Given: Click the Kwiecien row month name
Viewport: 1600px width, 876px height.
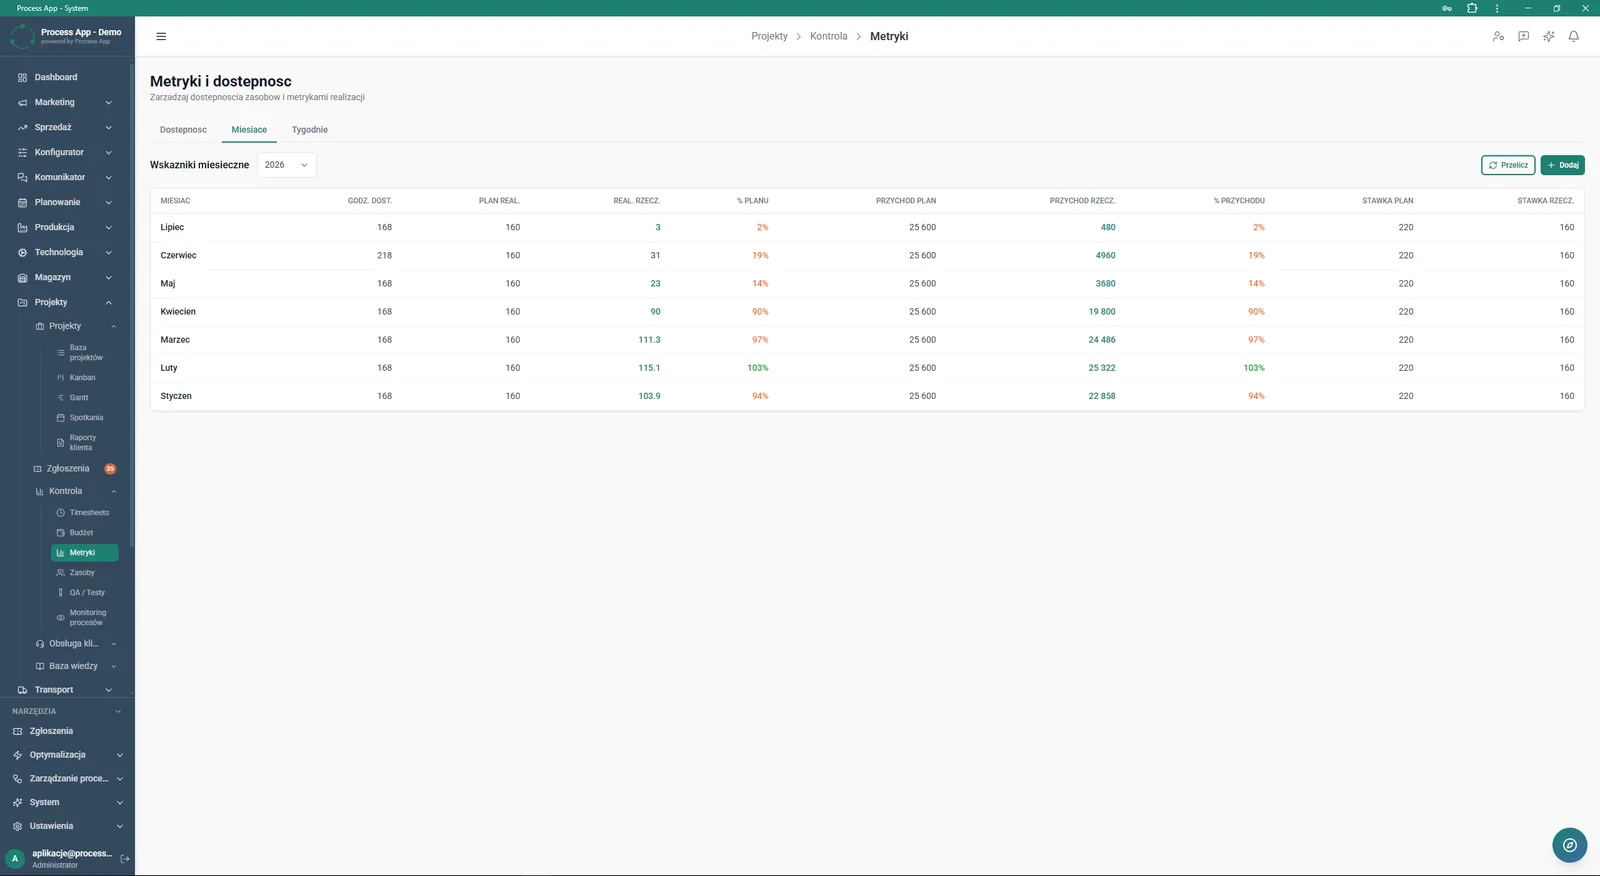Looking at the screenshot, I should coord(178,312).
